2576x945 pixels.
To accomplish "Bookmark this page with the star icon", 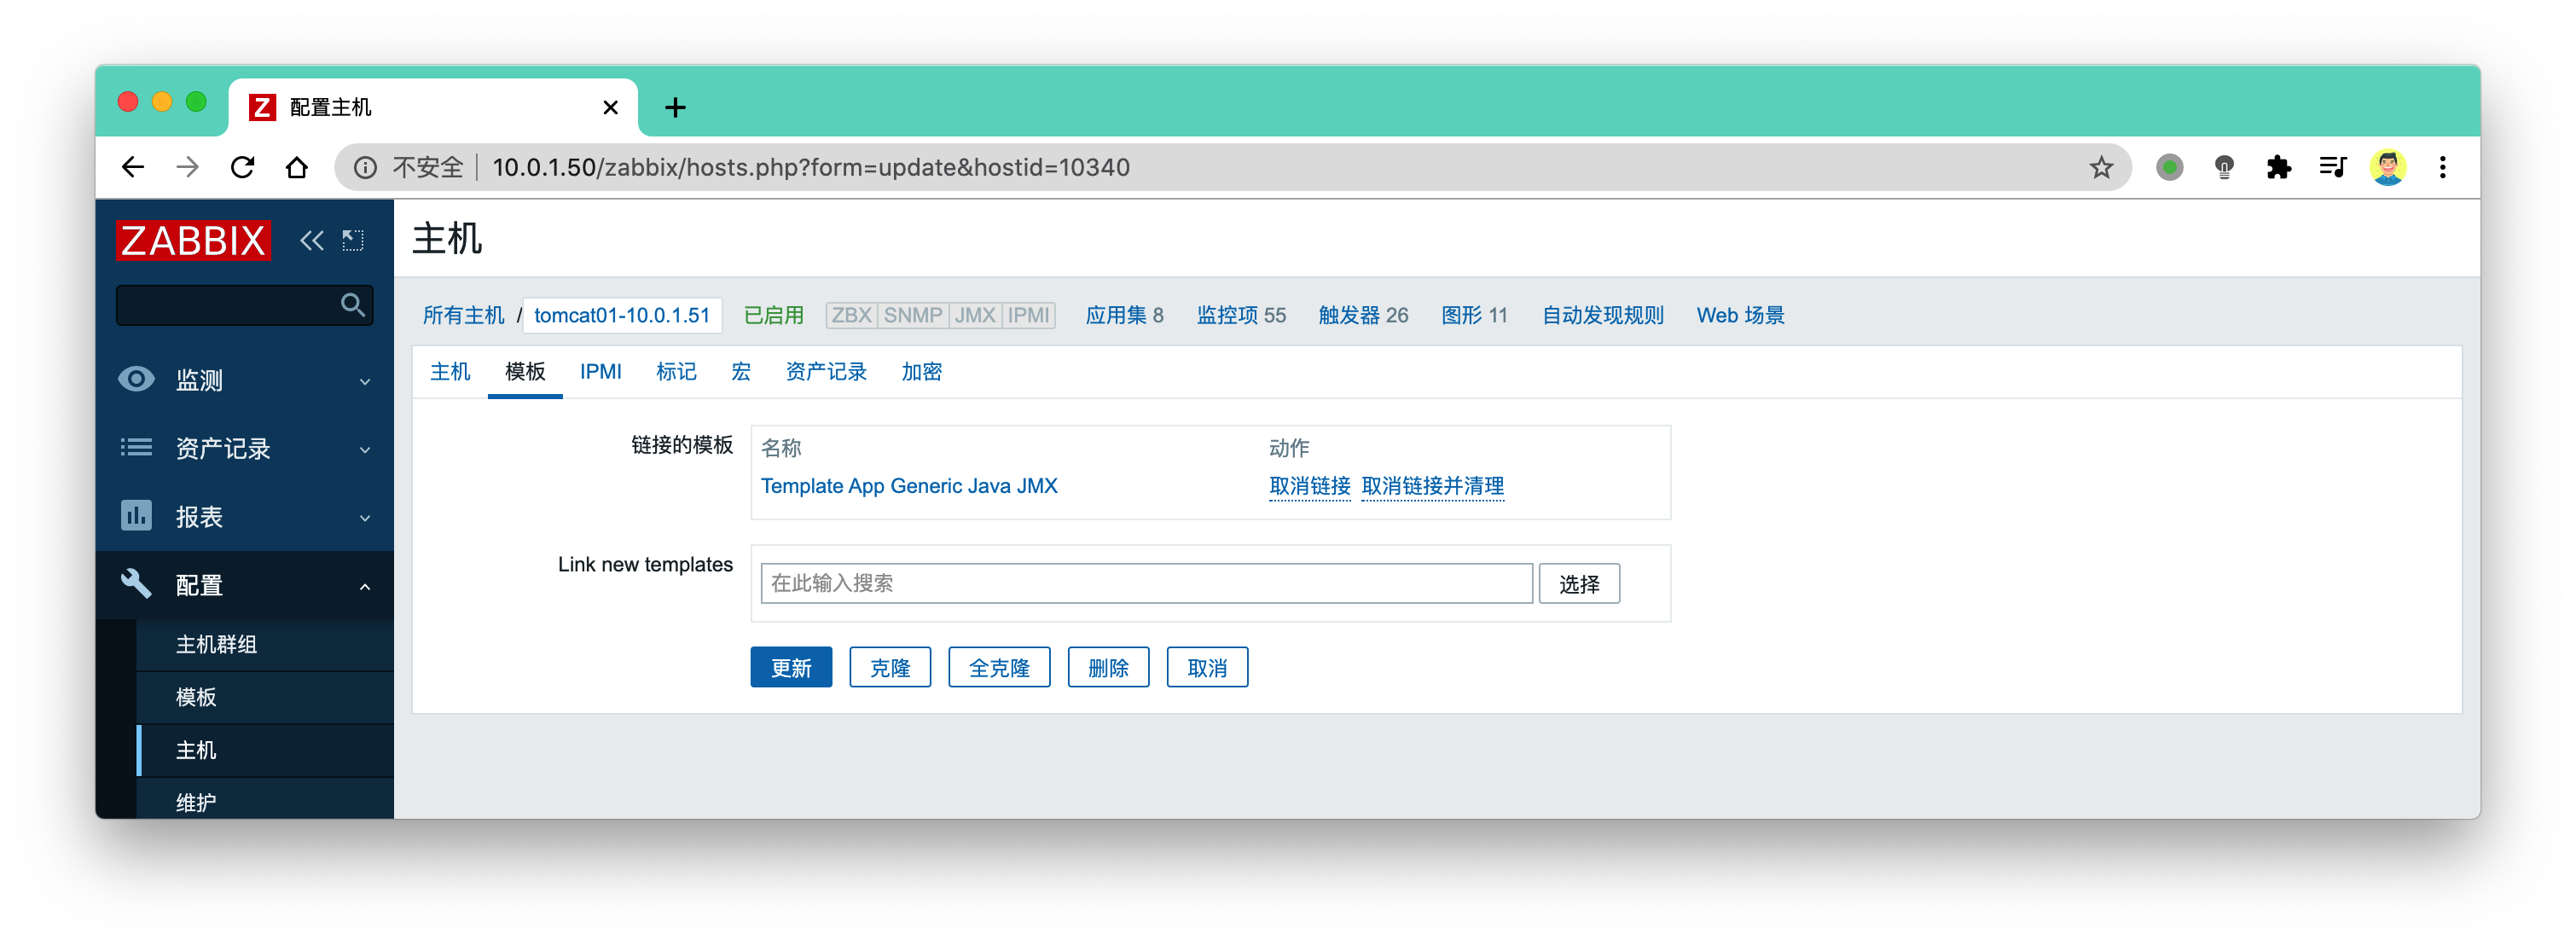I will pyautogui.click(x=2101, y=167).
